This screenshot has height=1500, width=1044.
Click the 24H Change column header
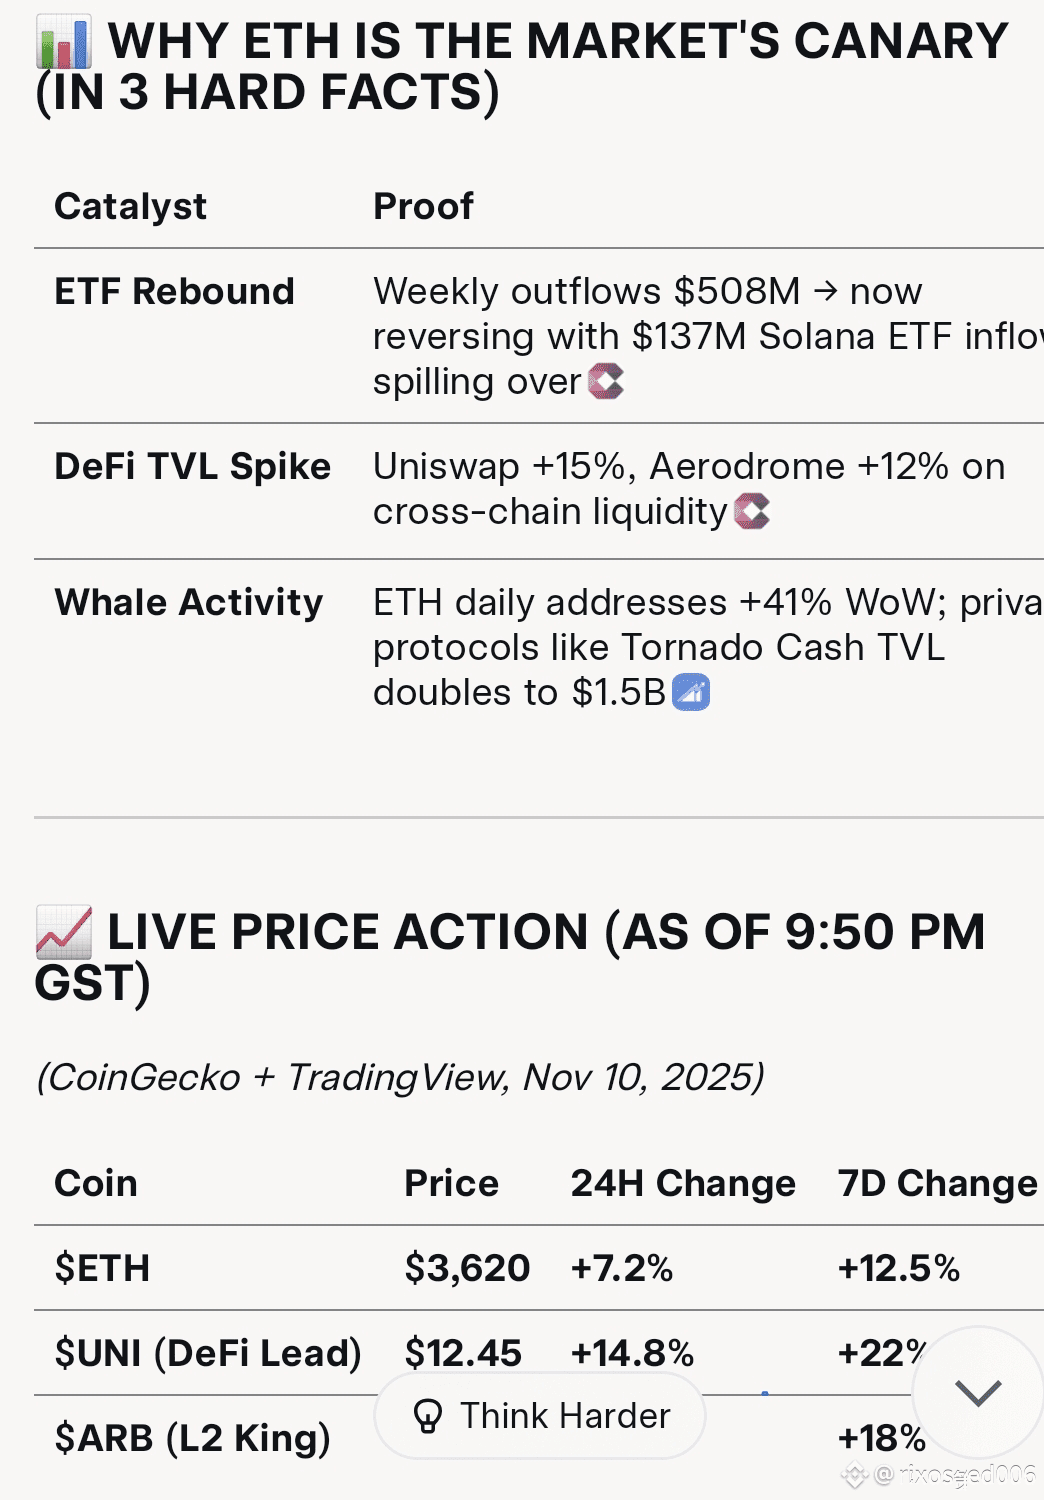[x=683, y=1183]
